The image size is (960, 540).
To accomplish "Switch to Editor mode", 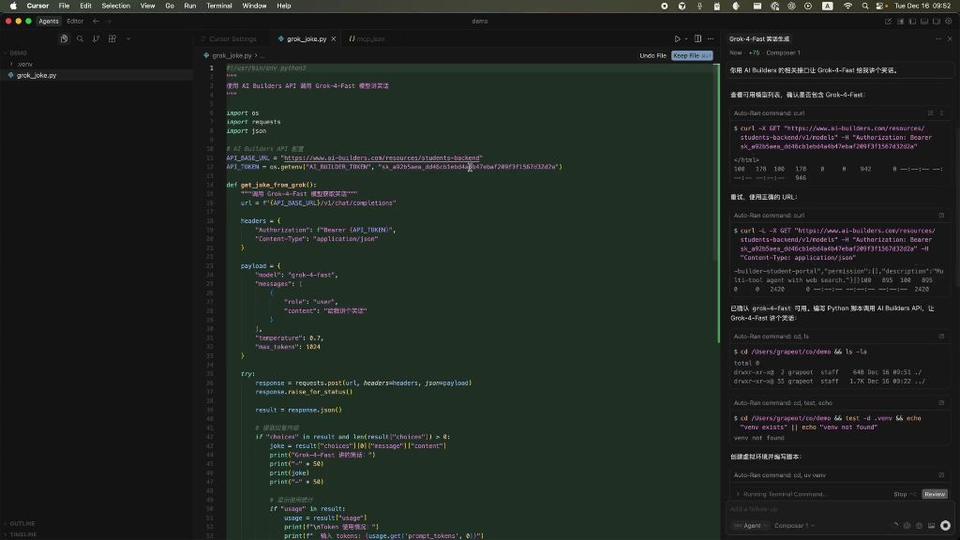I will point(75,21).
